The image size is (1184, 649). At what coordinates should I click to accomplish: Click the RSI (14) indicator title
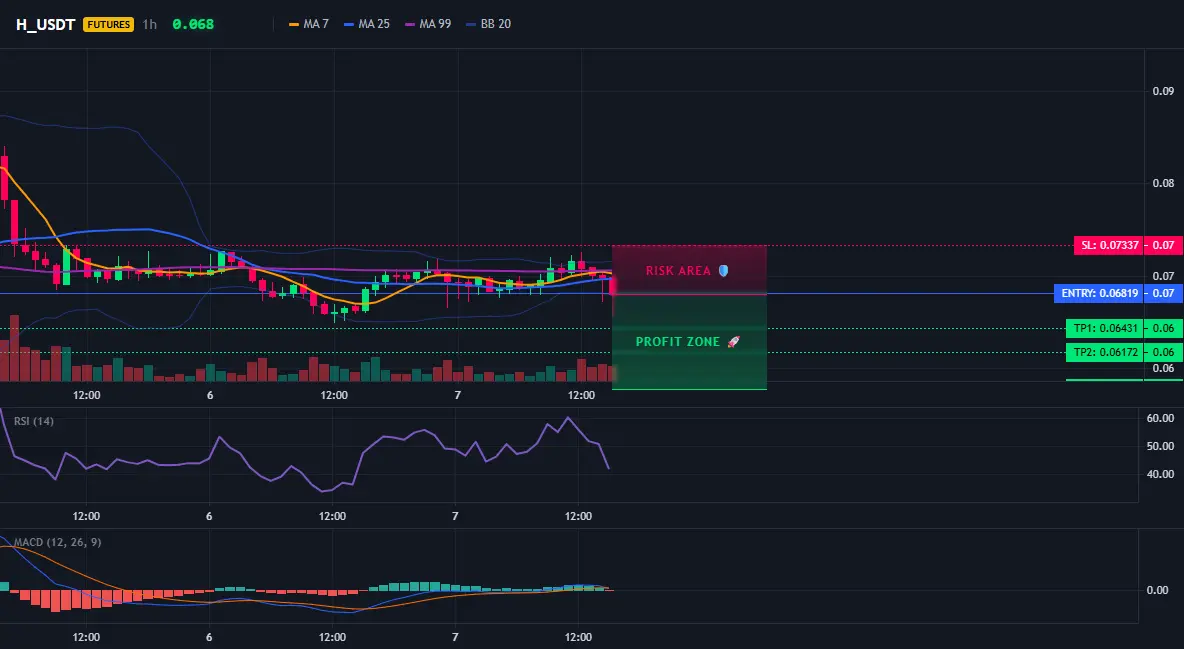point(34,421)
